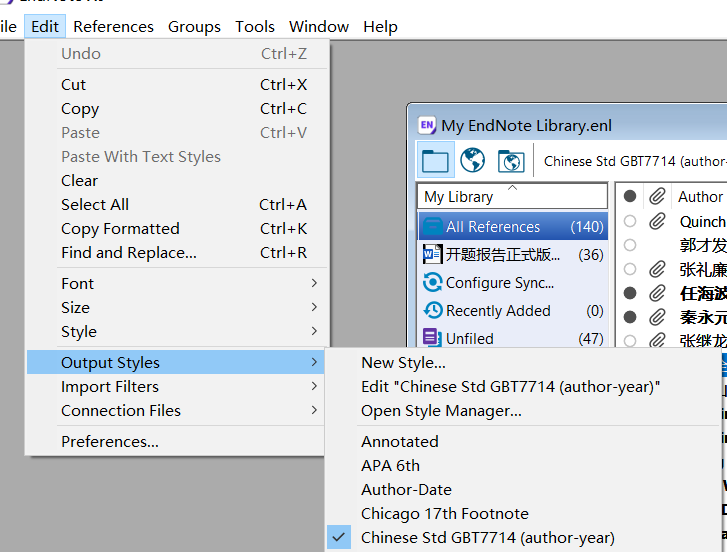Viewport: 727px width, 552px height.
Task: Click the Word document icon for 开题报告正式版
Action: tap(433, 254)
